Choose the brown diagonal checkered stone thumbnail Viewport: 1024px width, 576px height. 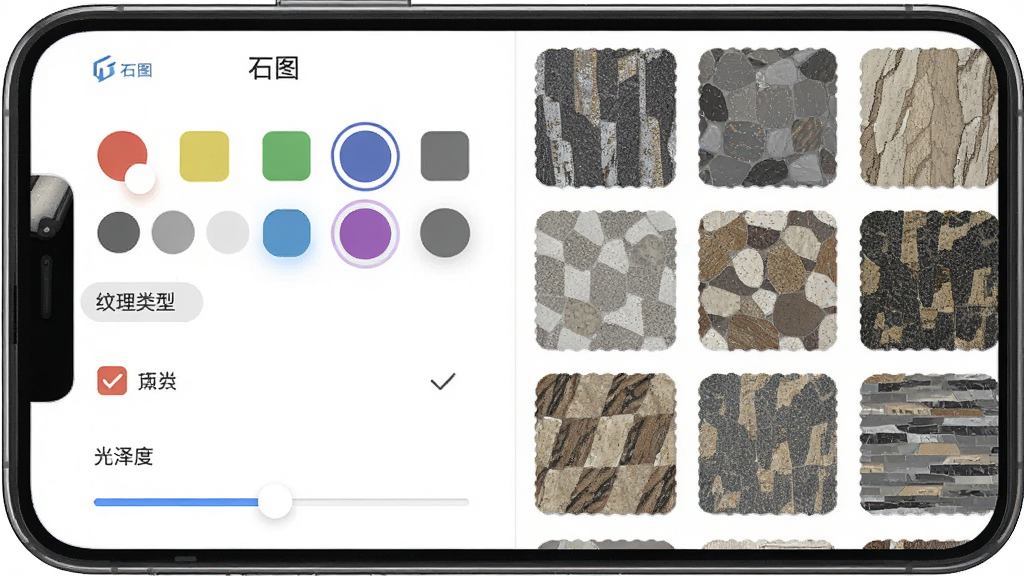605,443
